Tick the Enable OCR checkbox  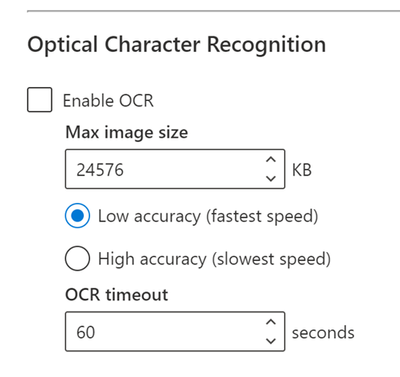[39, 100]
